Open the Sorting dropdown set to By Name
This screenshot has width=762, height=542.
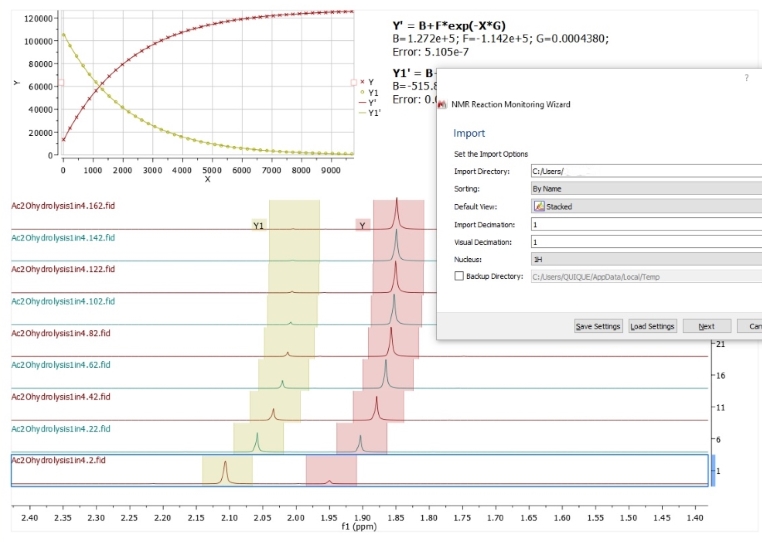645,188
